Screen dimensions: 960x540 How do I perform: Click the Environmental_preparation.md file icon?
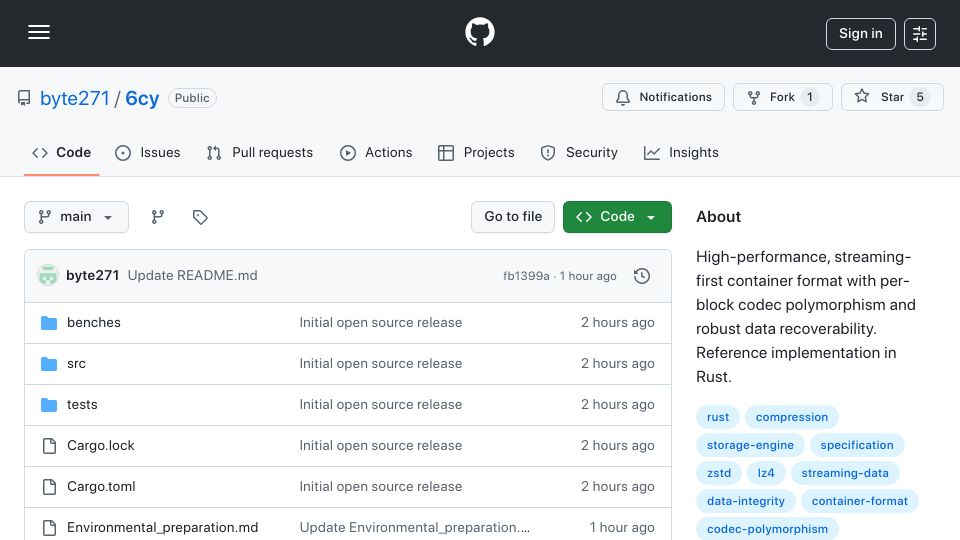(49, 528)
